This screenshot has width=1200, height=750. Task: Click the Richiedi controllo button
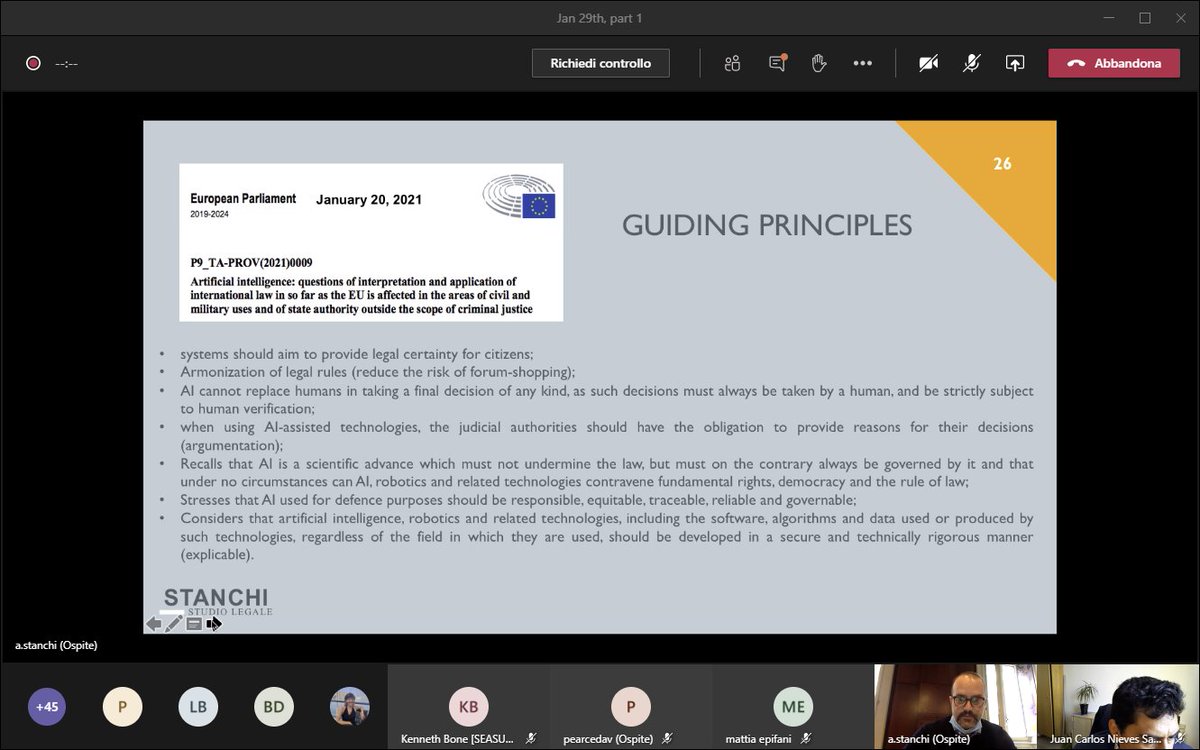pos(600,63)
